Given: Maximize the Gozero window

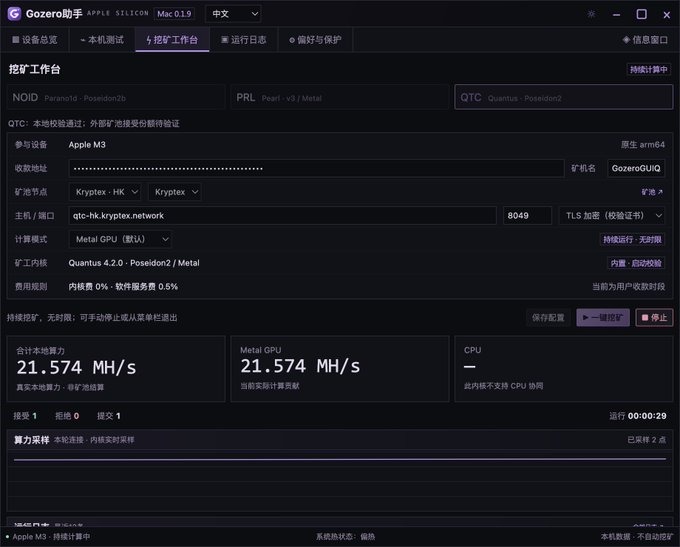Looking at the screenshot, I should click(641, 14).
